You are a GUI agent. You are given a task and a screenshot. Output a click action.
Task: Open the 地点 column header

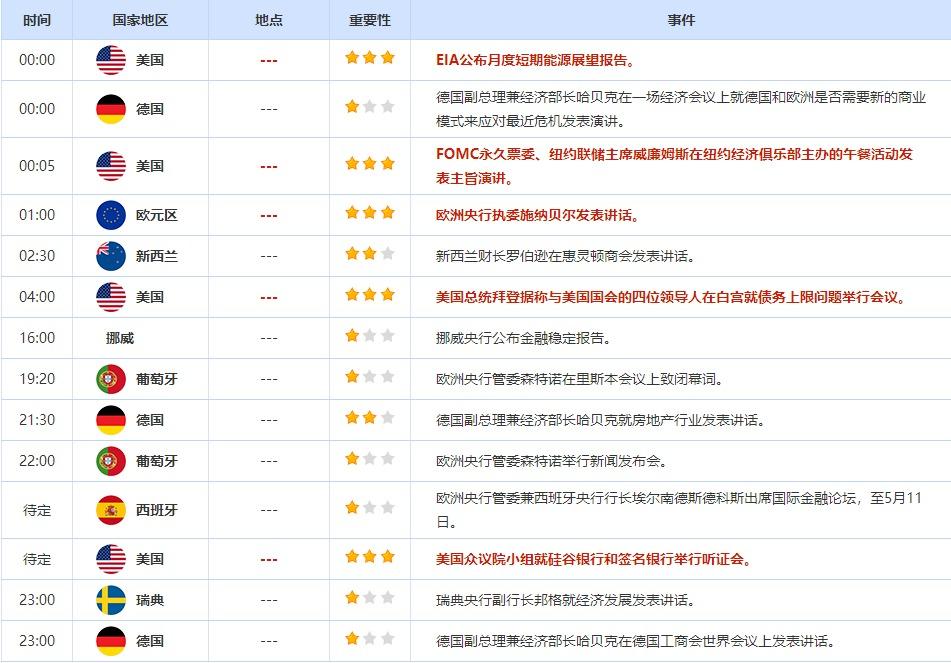[x=266, y=20]
